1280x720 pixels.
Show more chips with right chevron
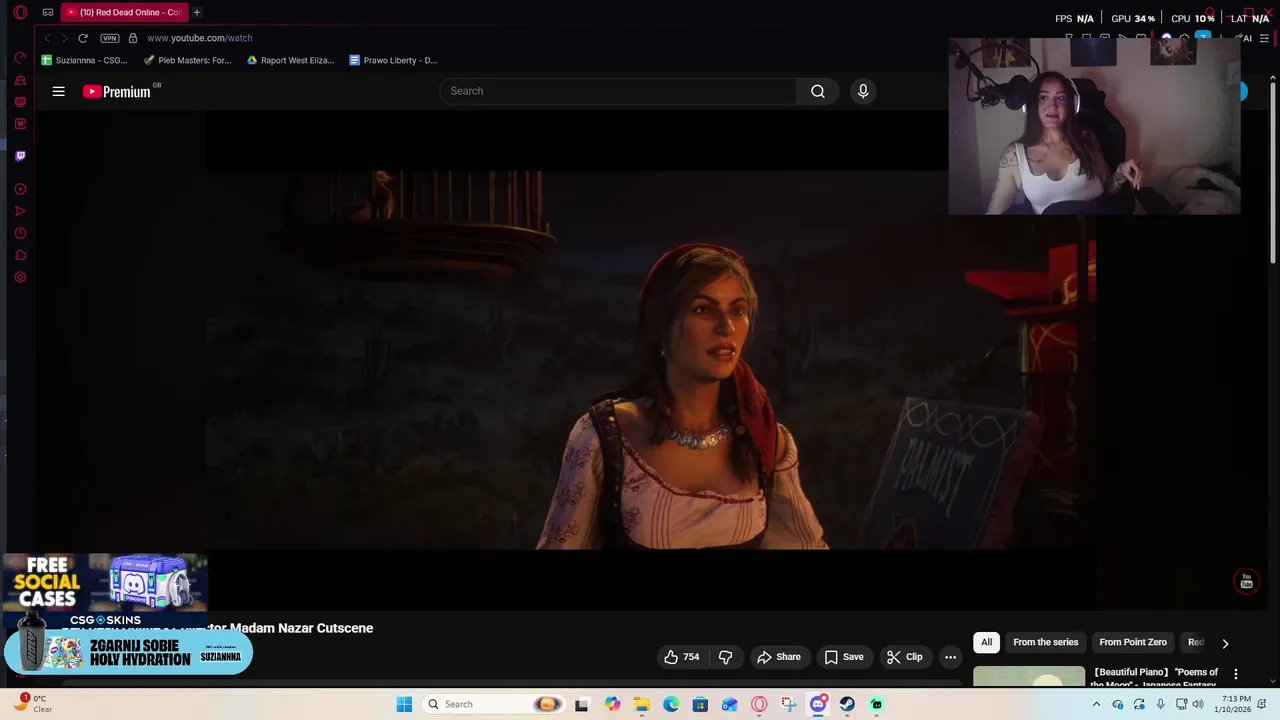coord(1225,643)
